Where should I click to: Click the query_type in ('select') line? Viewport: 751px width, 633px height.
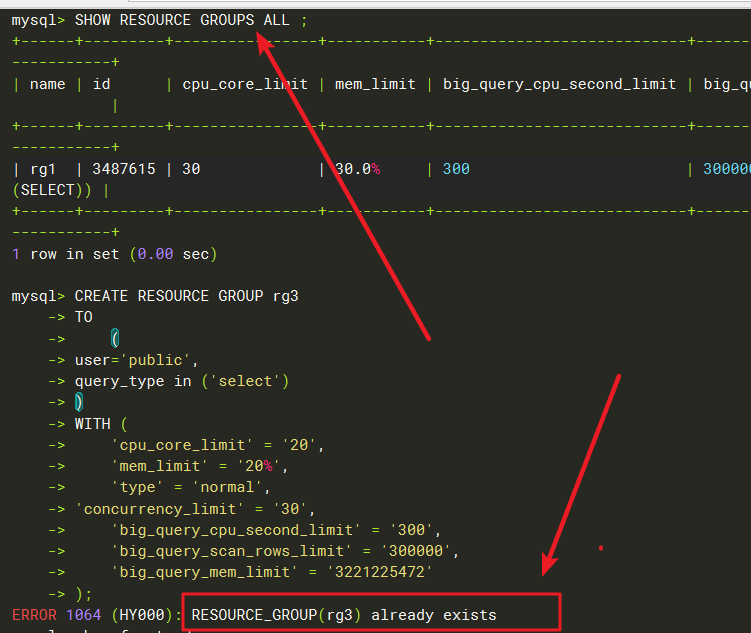click(181, 381)
